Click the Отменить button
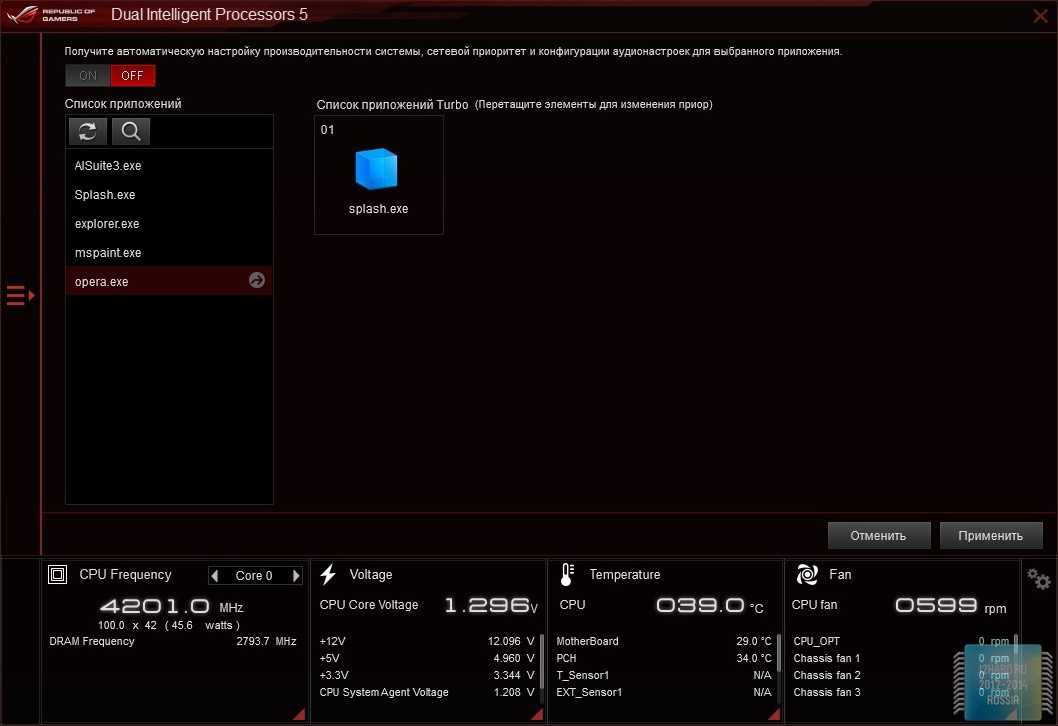 click(878, 535)
